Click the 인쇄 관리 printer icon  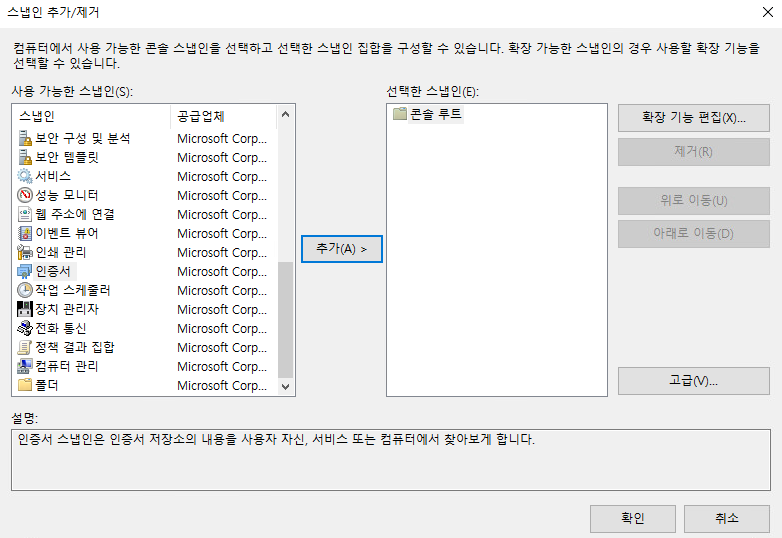(x=25, y=252)
